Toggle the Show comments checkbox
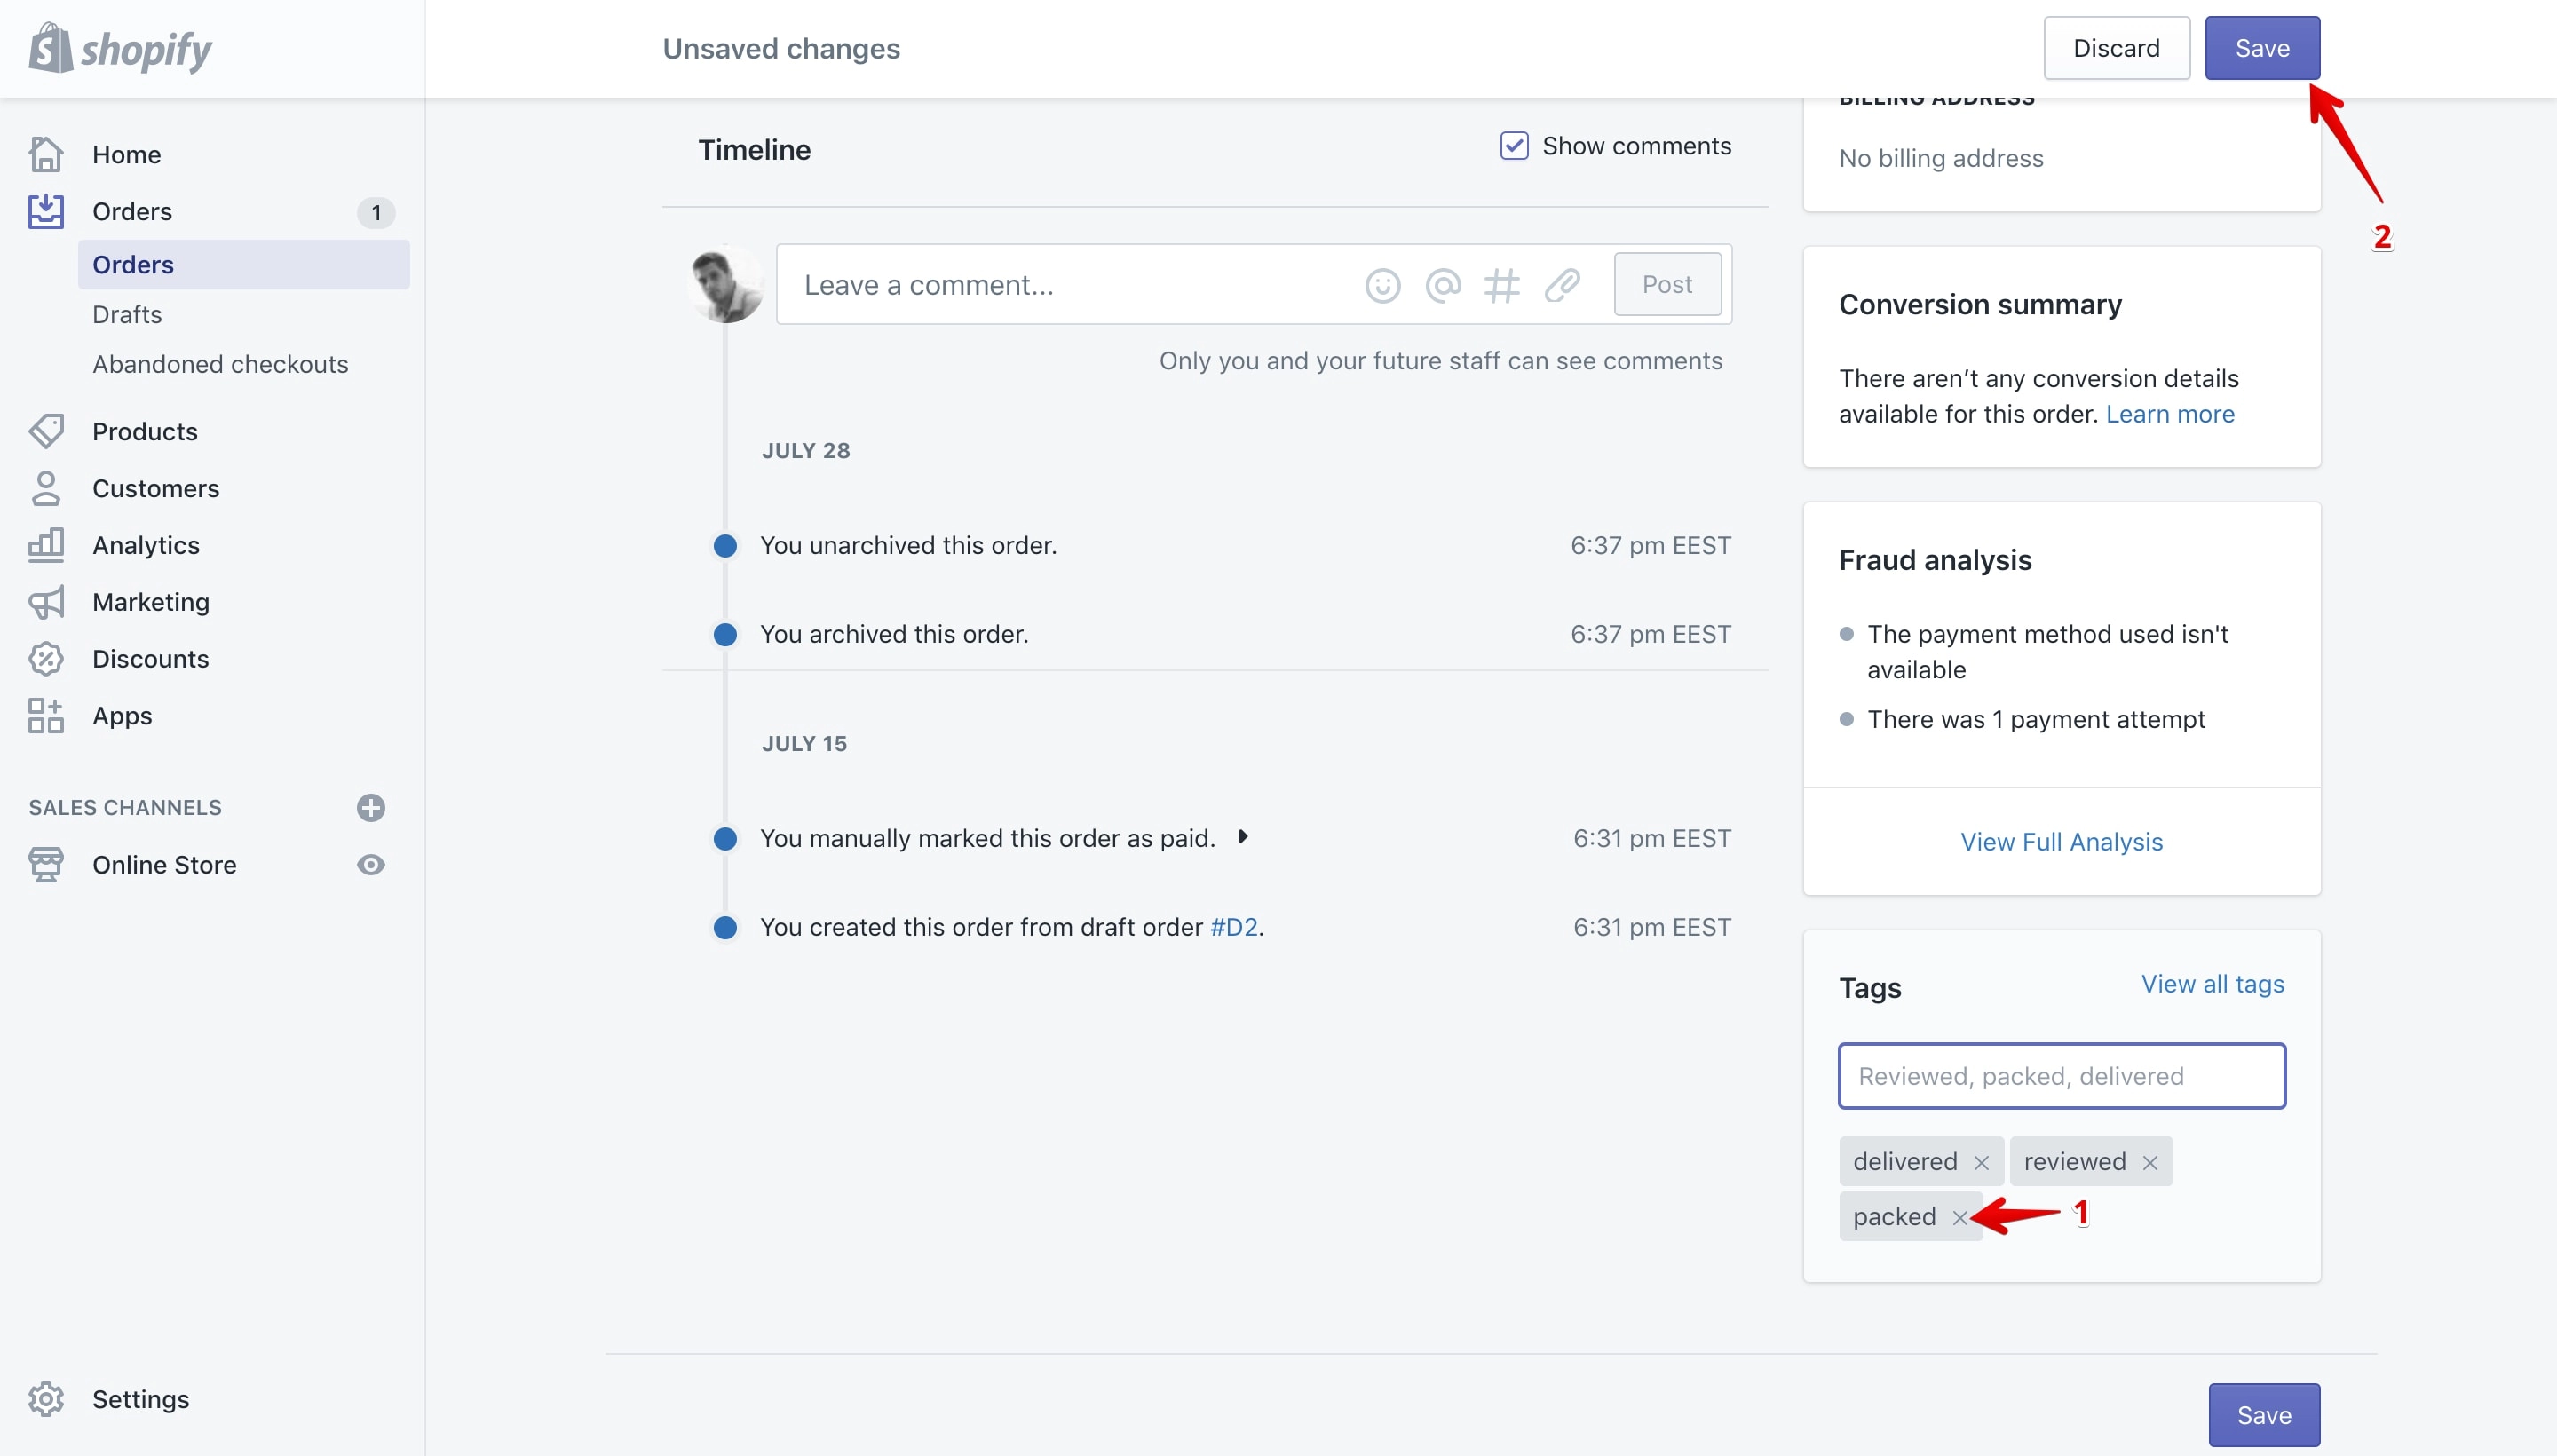The width and height of the screenshot is (2557, 1456). tap(1514, 146)
